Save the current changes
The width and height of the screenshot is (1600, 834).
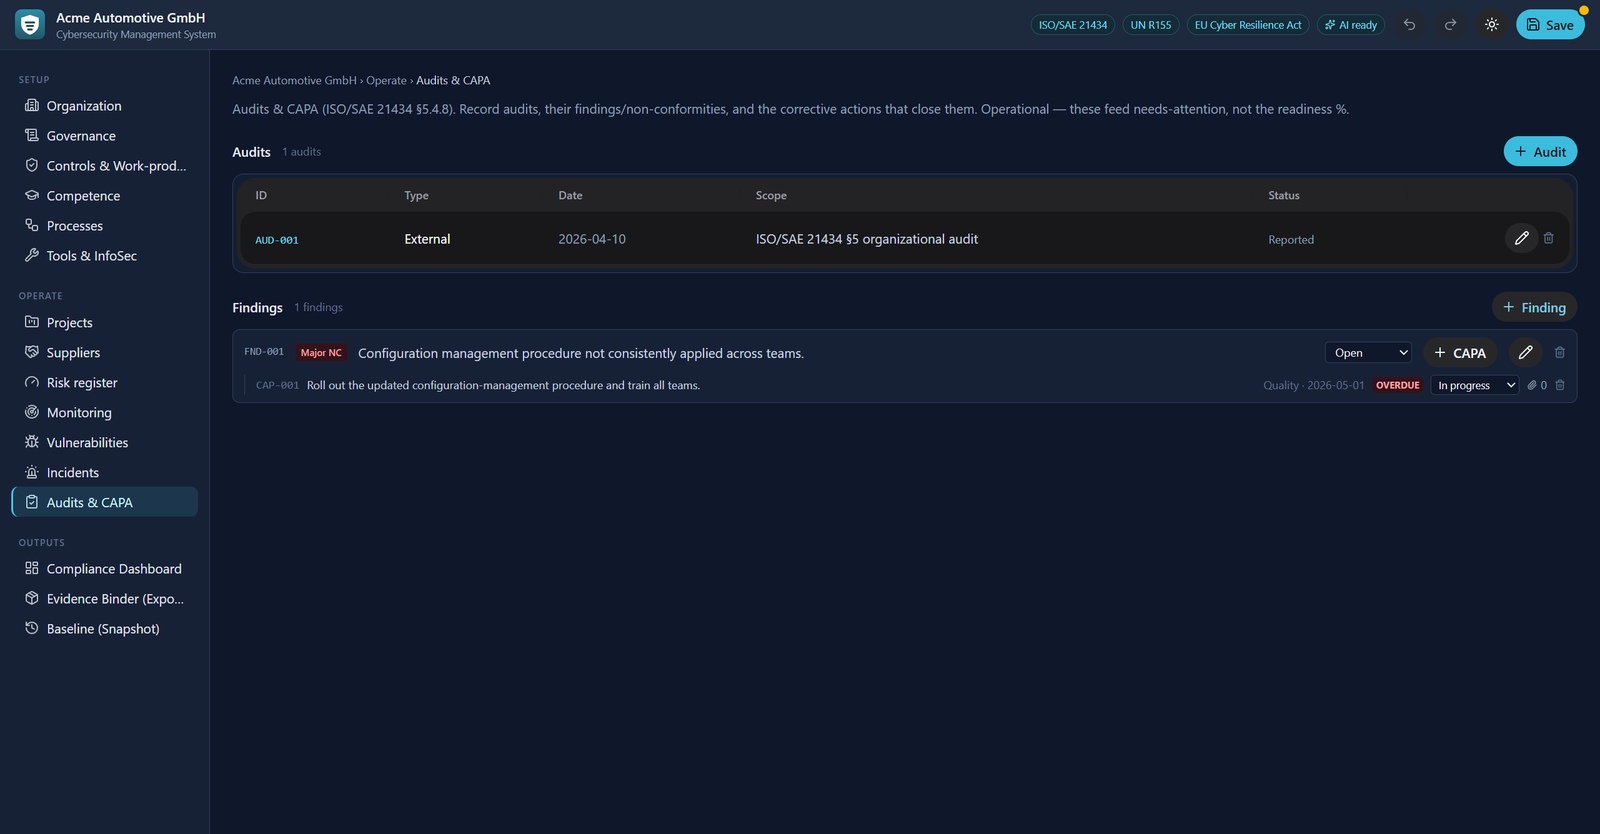1550,25
